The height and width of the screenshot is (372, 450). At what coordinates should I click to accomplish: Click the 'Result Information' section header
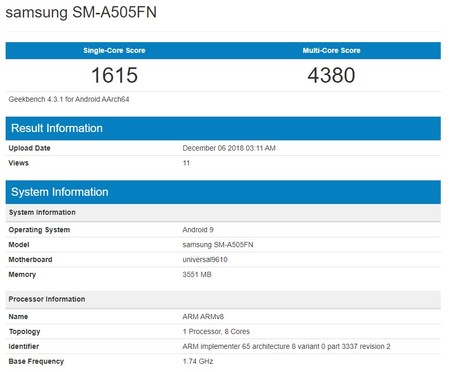coord(223,128)
